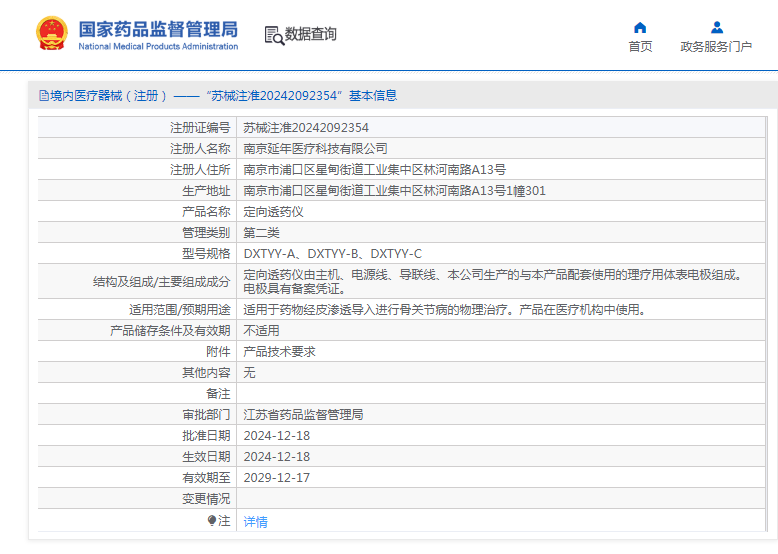Select approval department 江苏省药品监督管理局

pos(303,415)
